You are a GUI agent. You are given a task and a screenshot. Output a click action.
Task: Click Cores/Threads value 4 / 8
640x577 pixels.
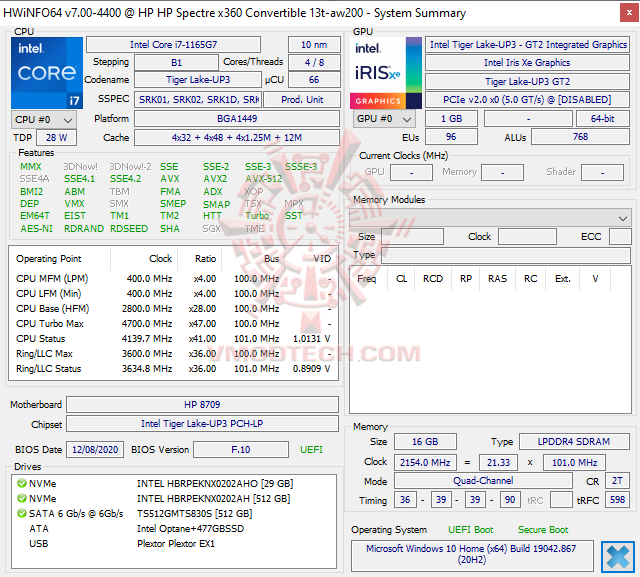314,62
